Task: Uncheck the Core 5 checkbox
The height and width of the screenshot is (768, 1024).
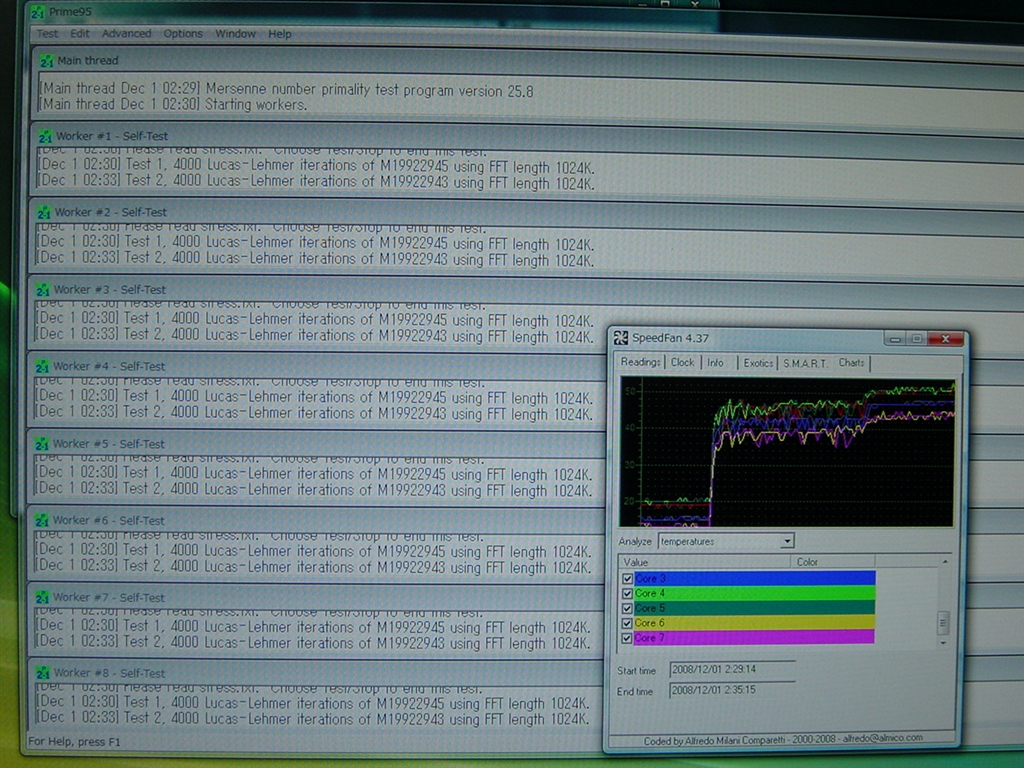Action: [628, 609]
